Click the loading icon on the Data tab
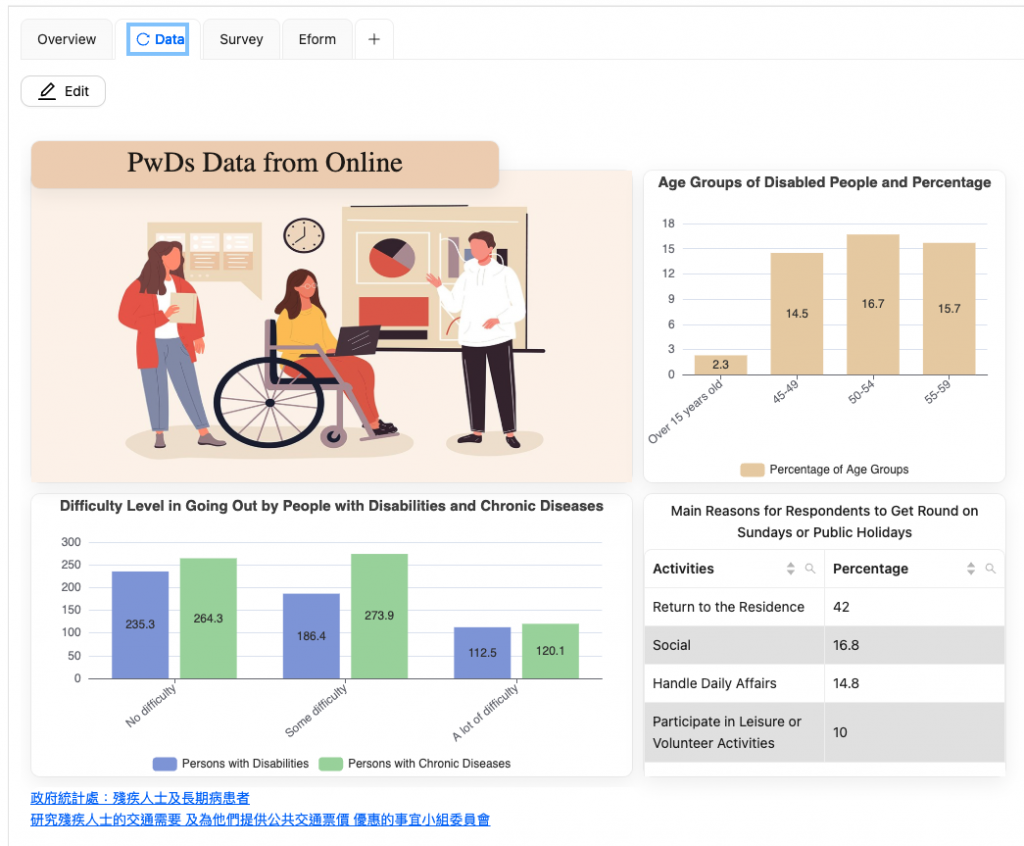Image resolution: width=1024 pixels, height=846 pixels. click(143, 39)
